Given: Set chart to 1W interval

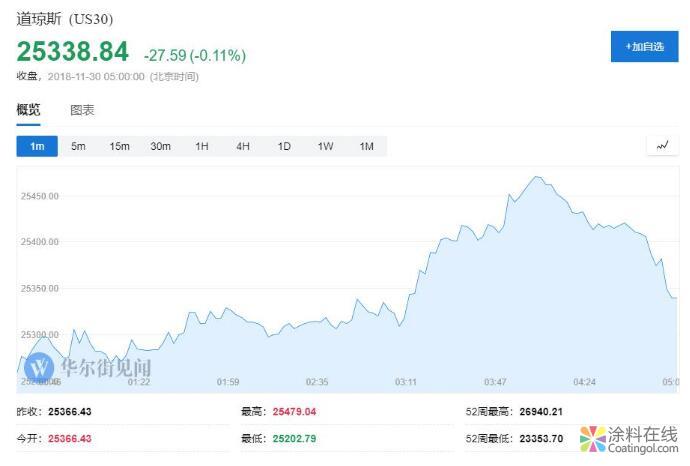Looking at the screenshot, I should (325, 147).
